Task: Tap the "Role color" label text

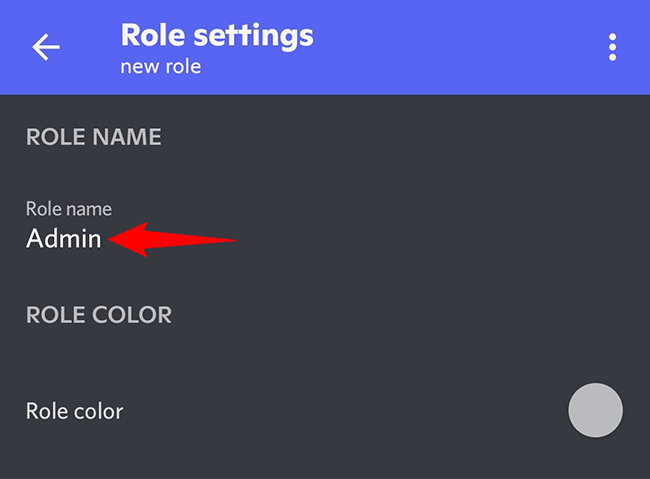Action: (75, 411)
